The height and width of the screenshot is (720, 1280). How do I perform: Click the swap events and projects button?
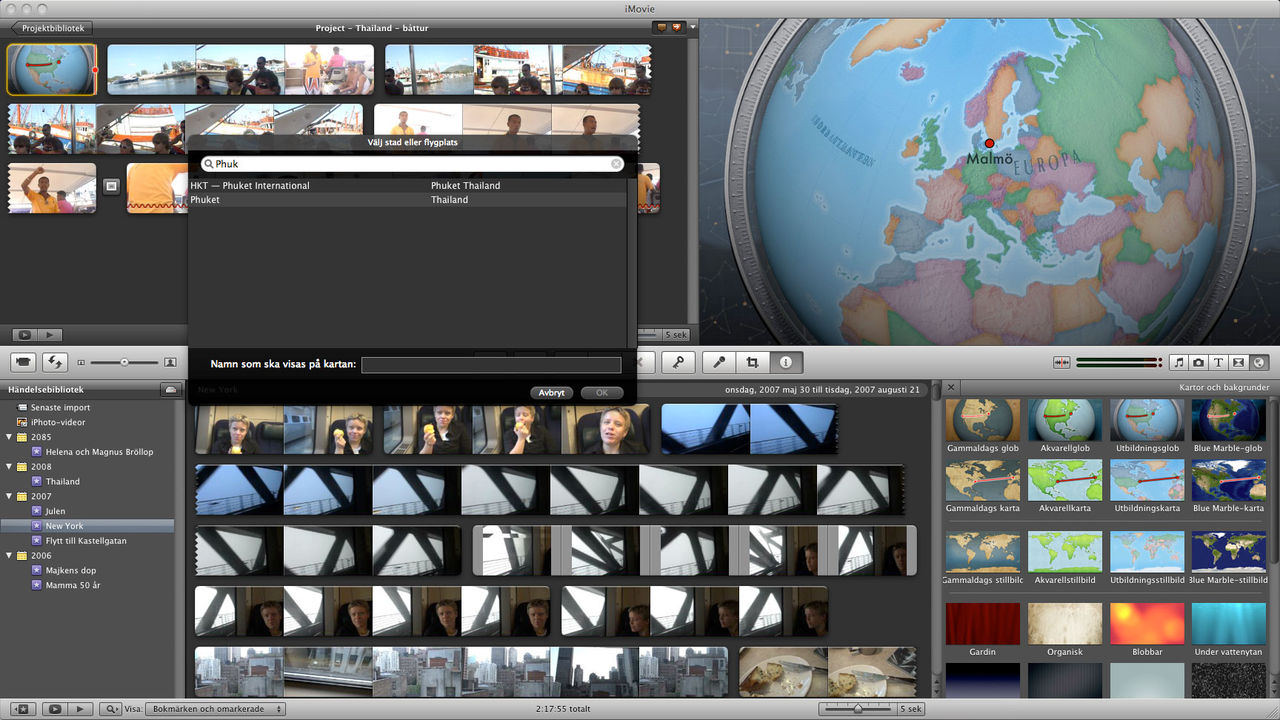pyautogui.click(x=55, y=362)
